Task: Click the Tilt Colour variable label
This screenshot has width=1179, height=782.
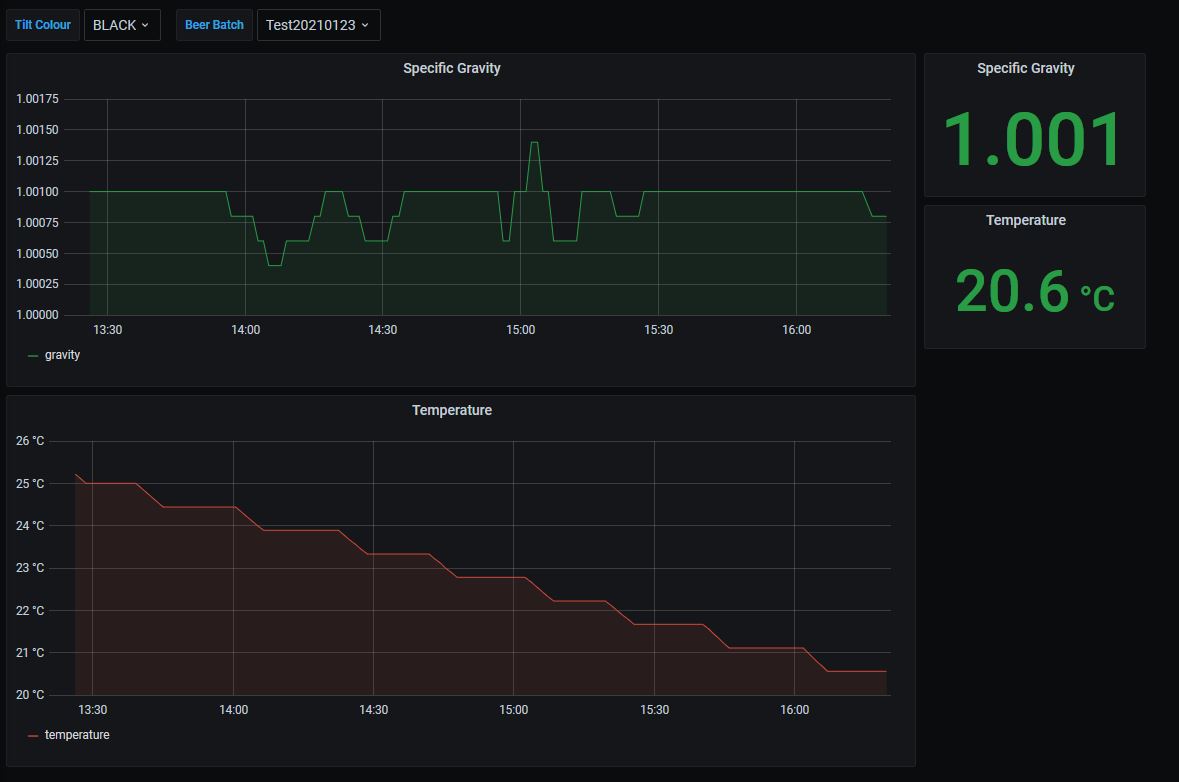Action: (x=43, y=25)
